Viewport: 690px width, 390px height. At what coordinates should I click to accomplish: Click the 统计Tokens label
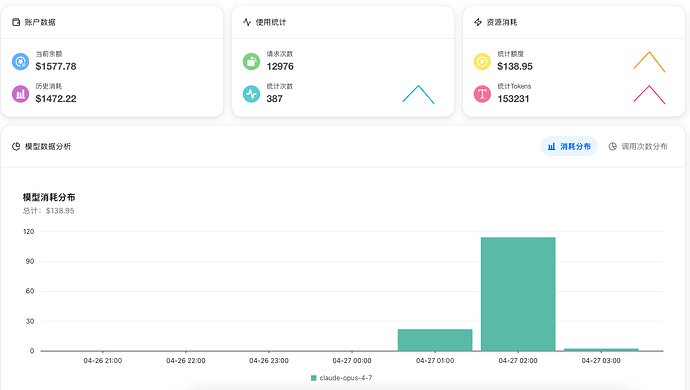514,86
